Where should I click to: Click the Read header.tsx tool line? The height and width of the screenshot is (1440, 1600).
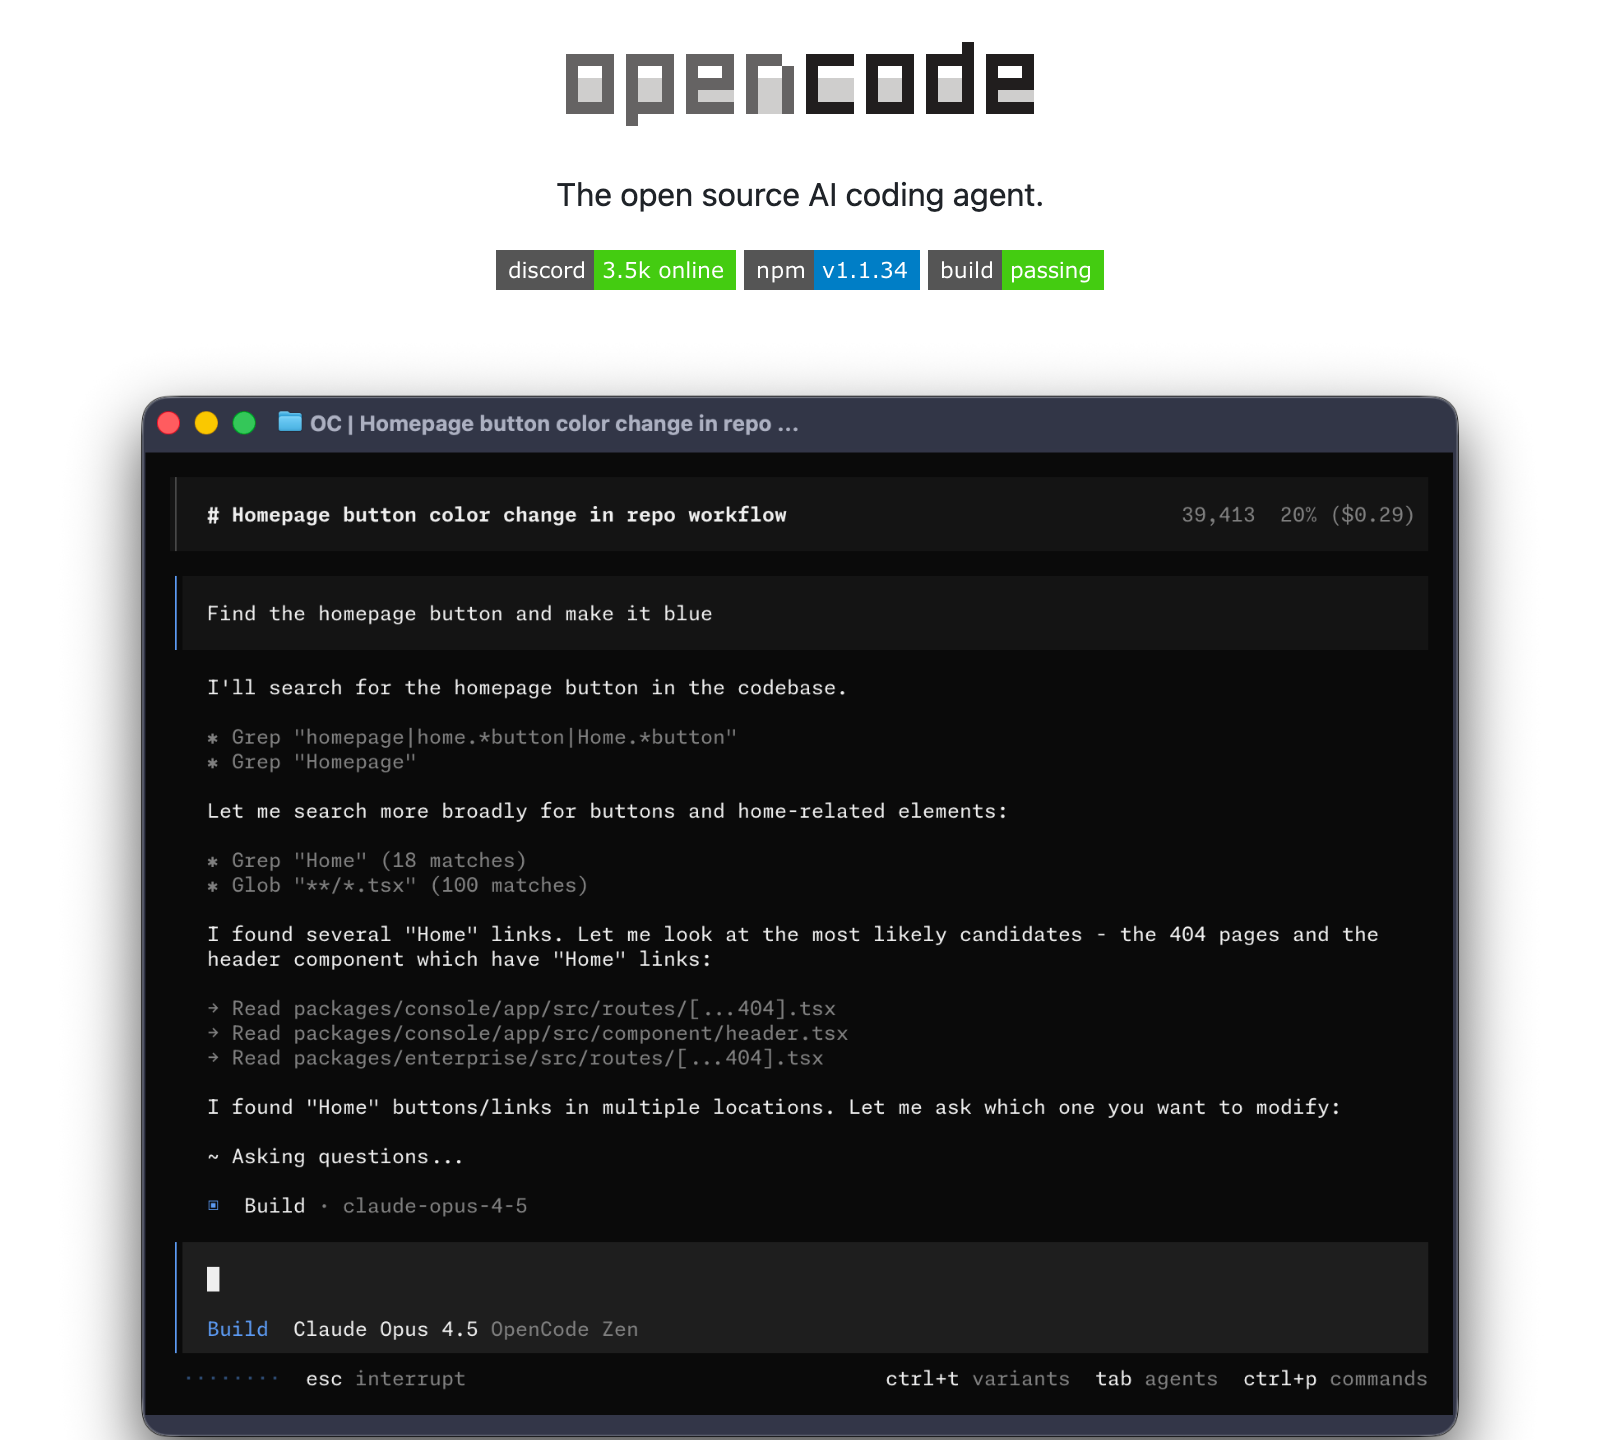pyautogui.click(x=539, y=1033)
